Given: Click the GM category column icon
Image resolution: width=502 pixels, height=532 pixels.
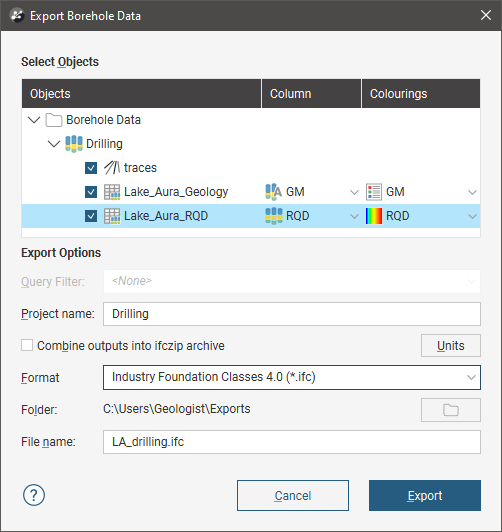Looking at the screenshot, I should click(273, 192).
